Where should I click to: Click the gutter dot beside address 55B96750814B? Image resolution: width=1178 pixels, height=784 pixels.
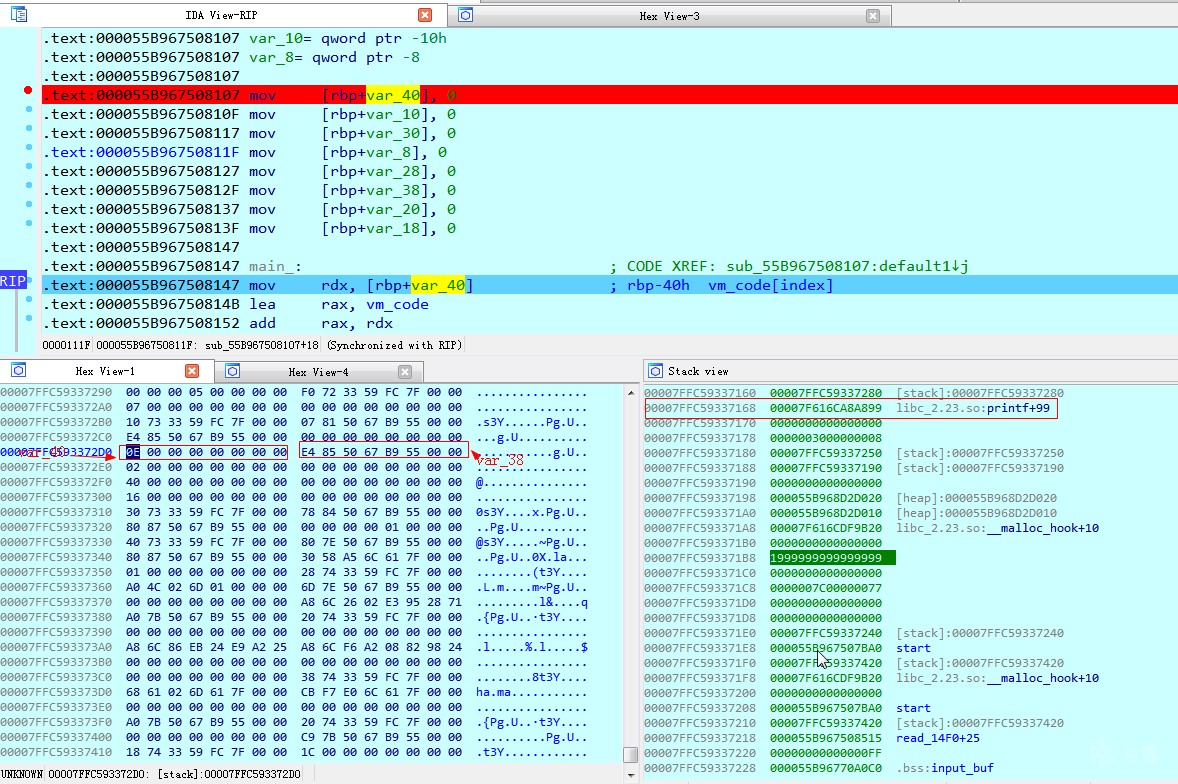pos(29,299)
